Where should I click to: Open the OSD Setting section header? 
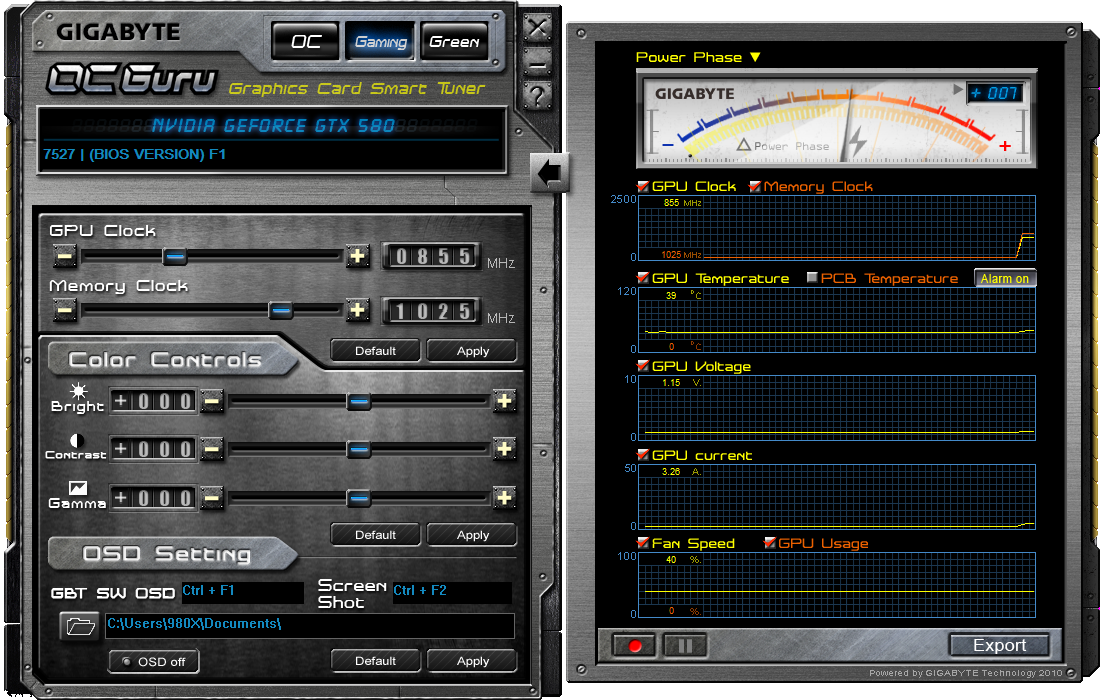pos(172,554)
